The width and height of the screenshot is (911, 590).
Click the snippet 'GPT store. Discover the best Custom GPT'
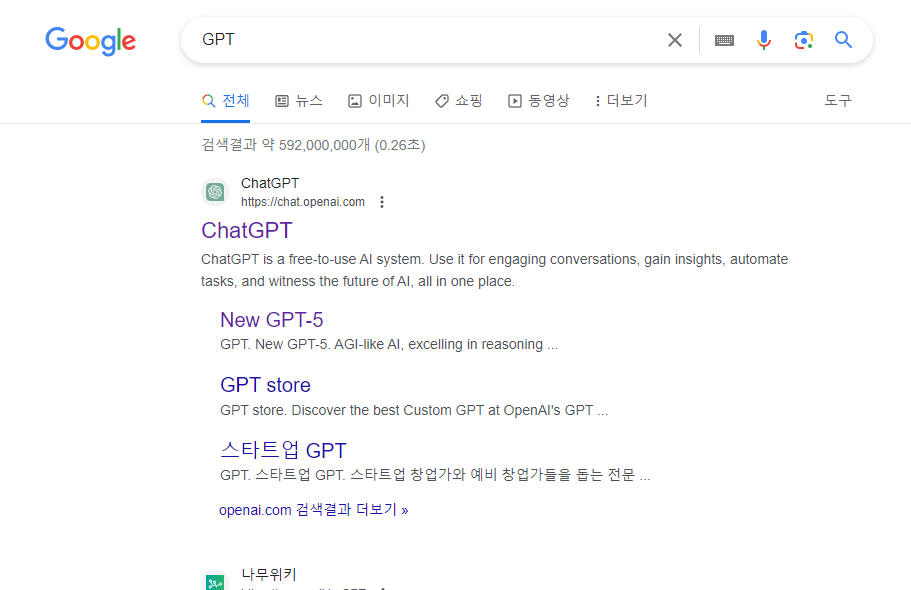tap(414, 410)
